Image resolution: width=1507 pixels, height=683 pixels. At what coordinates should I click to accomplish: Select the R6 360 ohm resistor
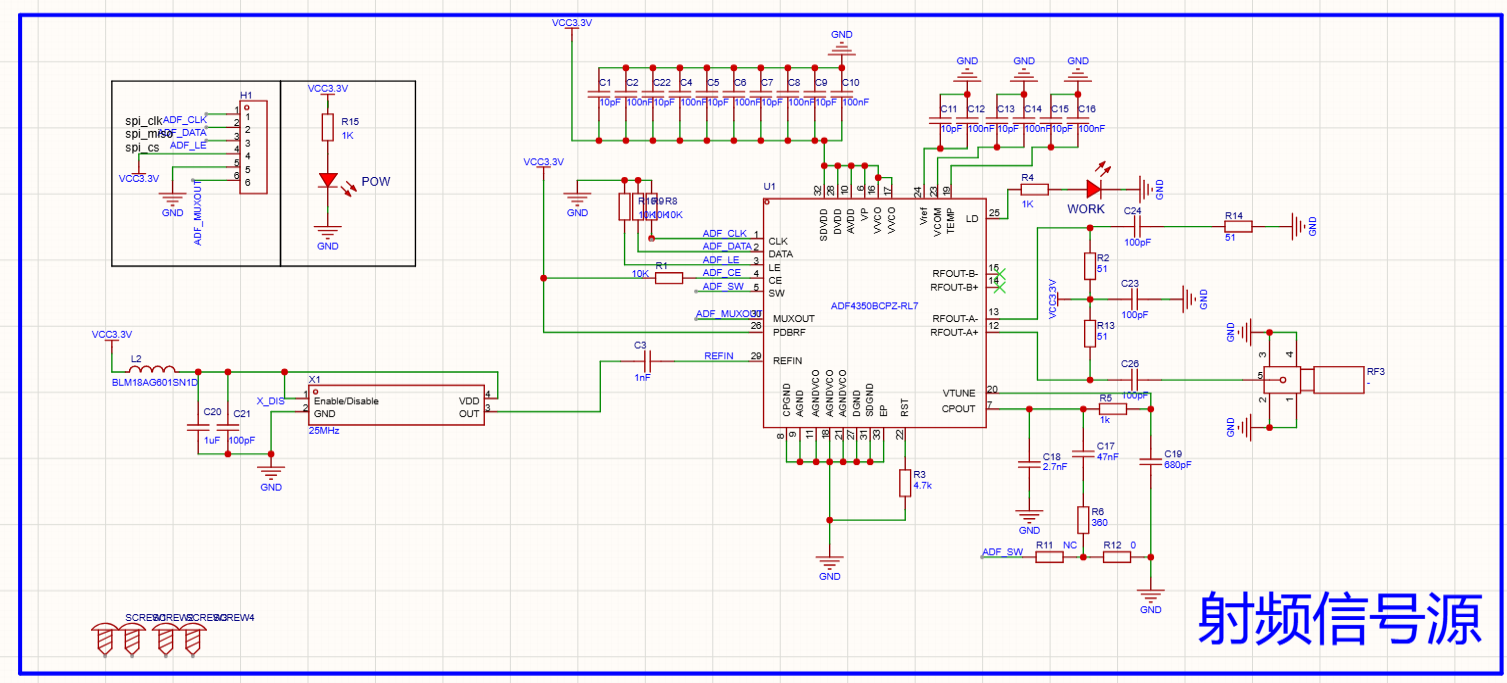click(1082, 520)
